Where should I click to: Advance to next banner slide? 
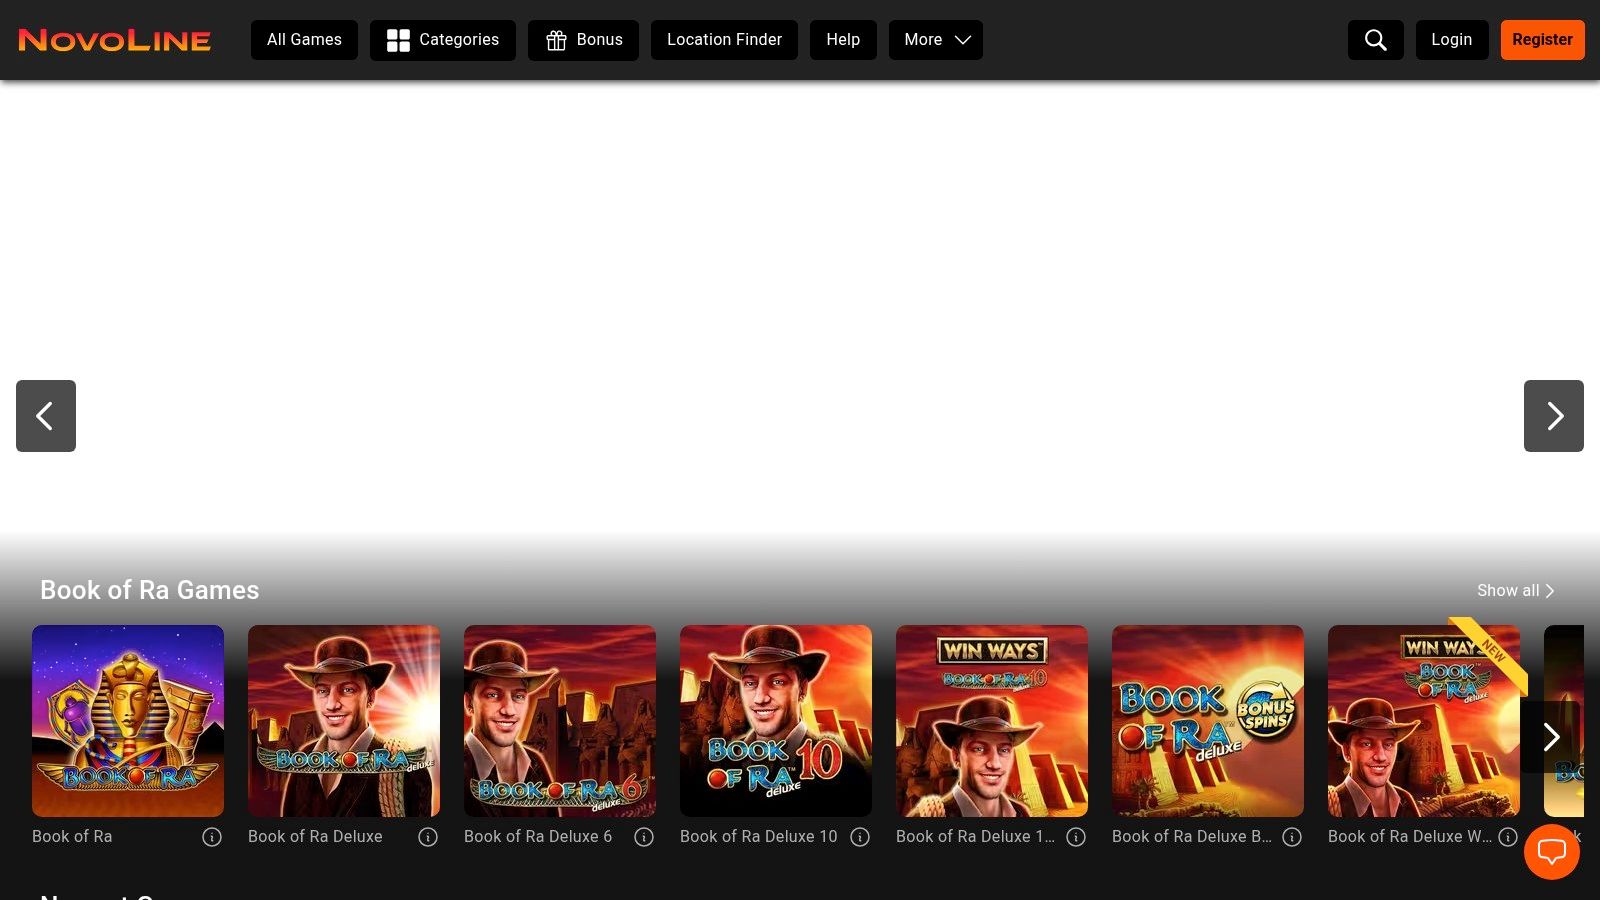pyautogui.click(x=1553, y=416)
